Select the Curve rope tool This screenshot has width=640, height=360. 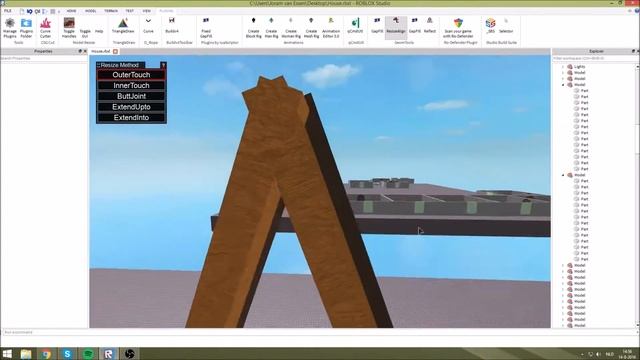[149, 26]
